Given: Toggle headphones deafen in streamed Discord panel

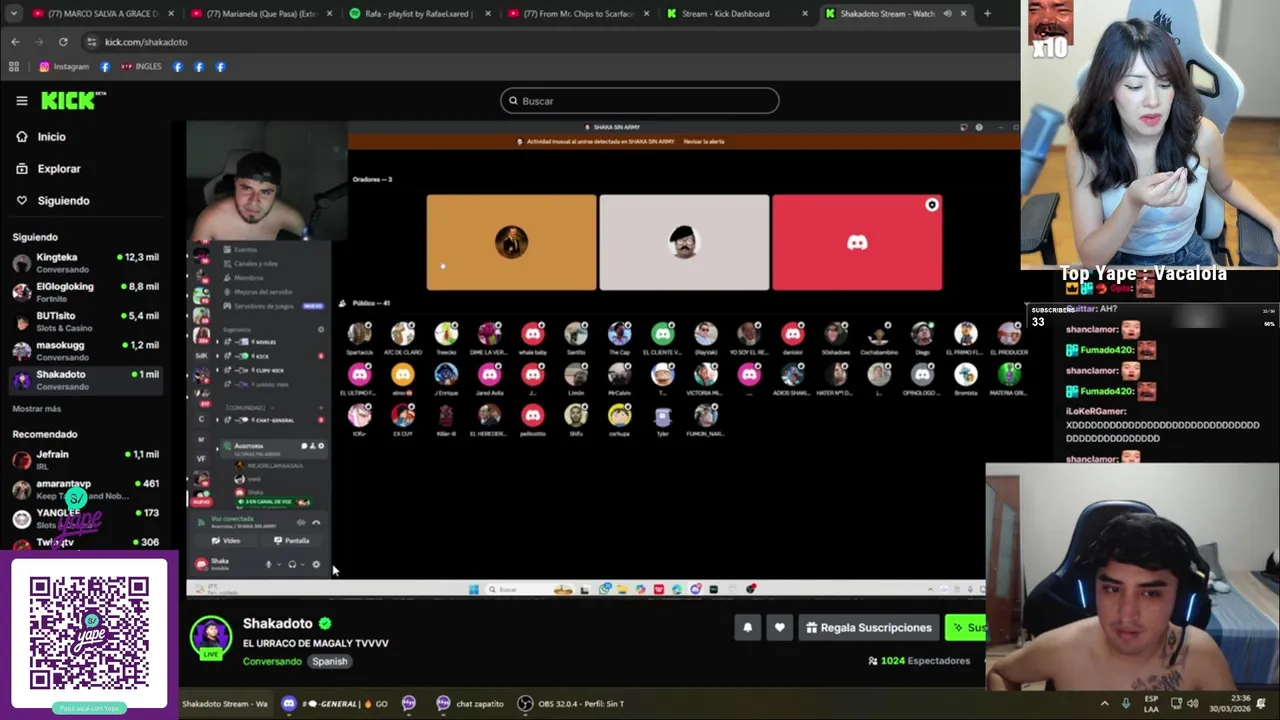Looking at the screenshot, I should pyautogui.click(x=292, y=565).
